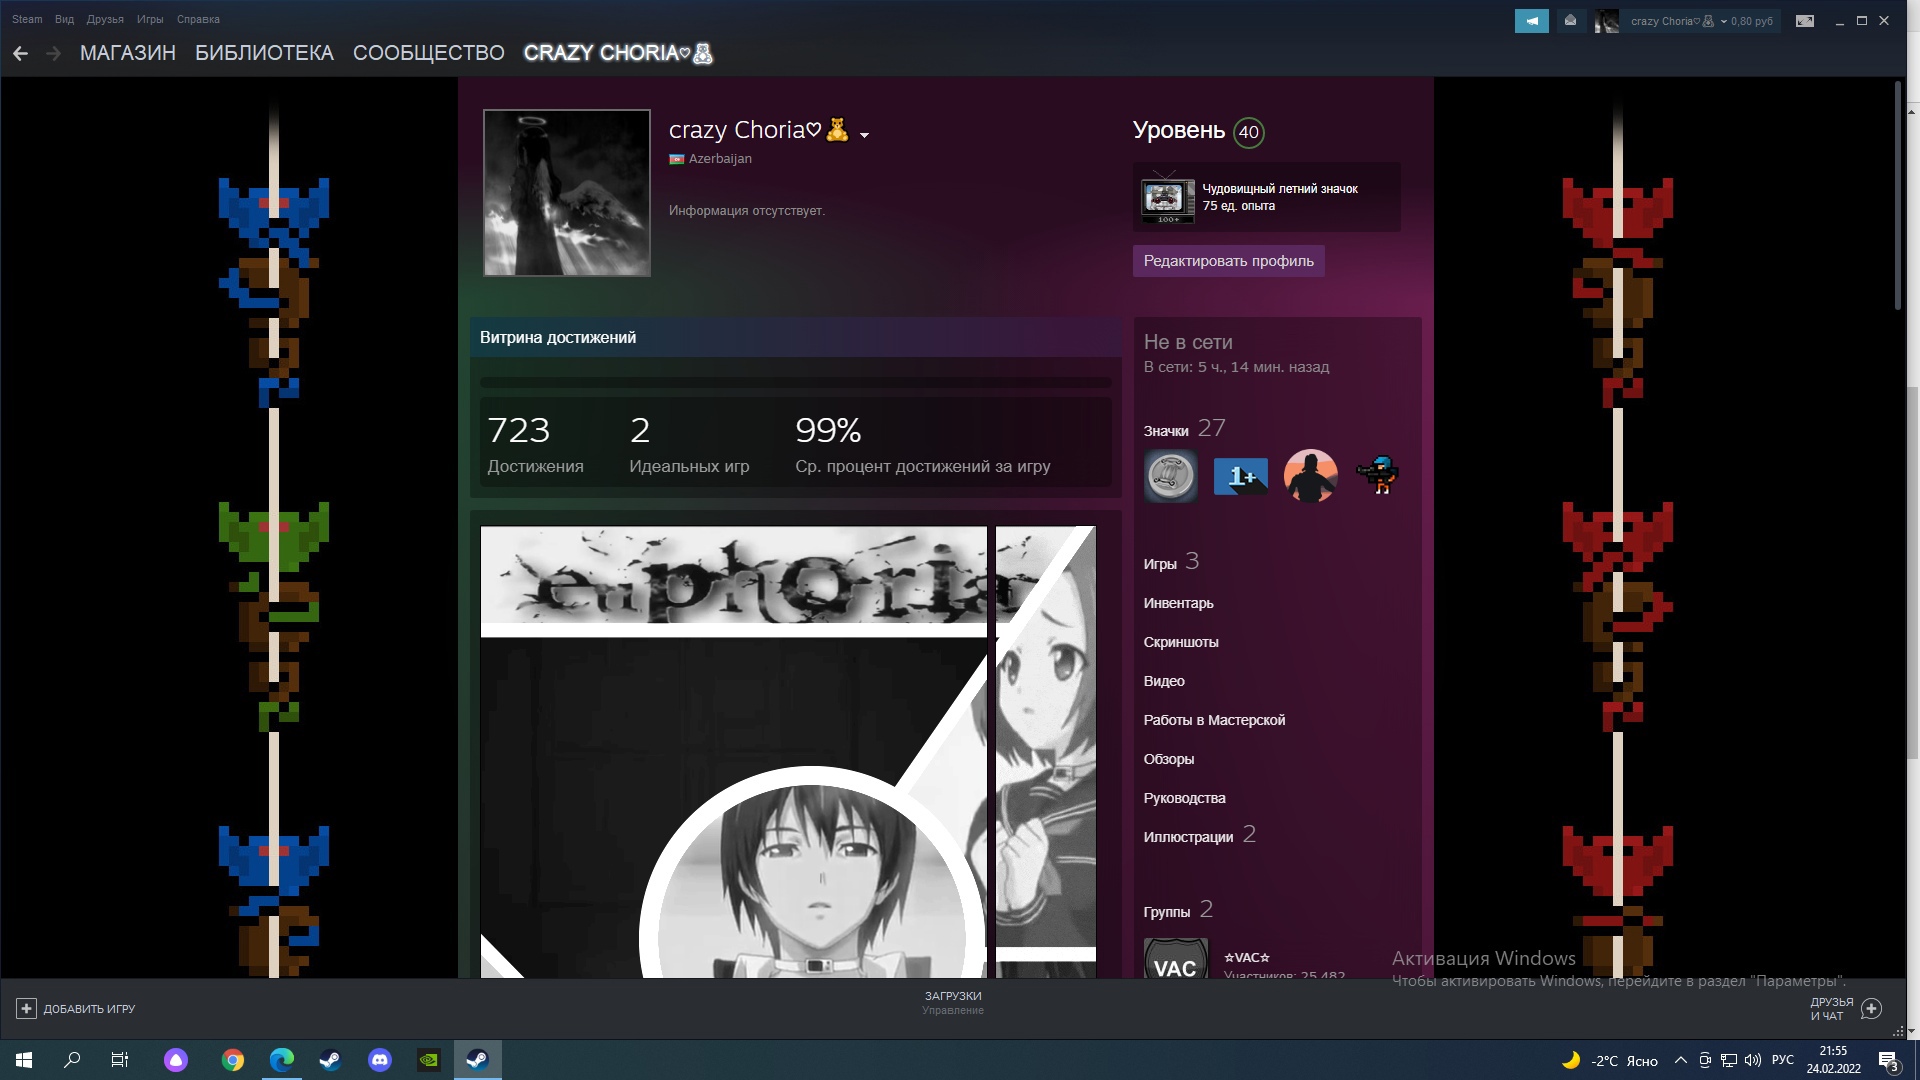Open the 1+ blue badge
This screenshot has width=1920, height=1080.
point(1240,476)
